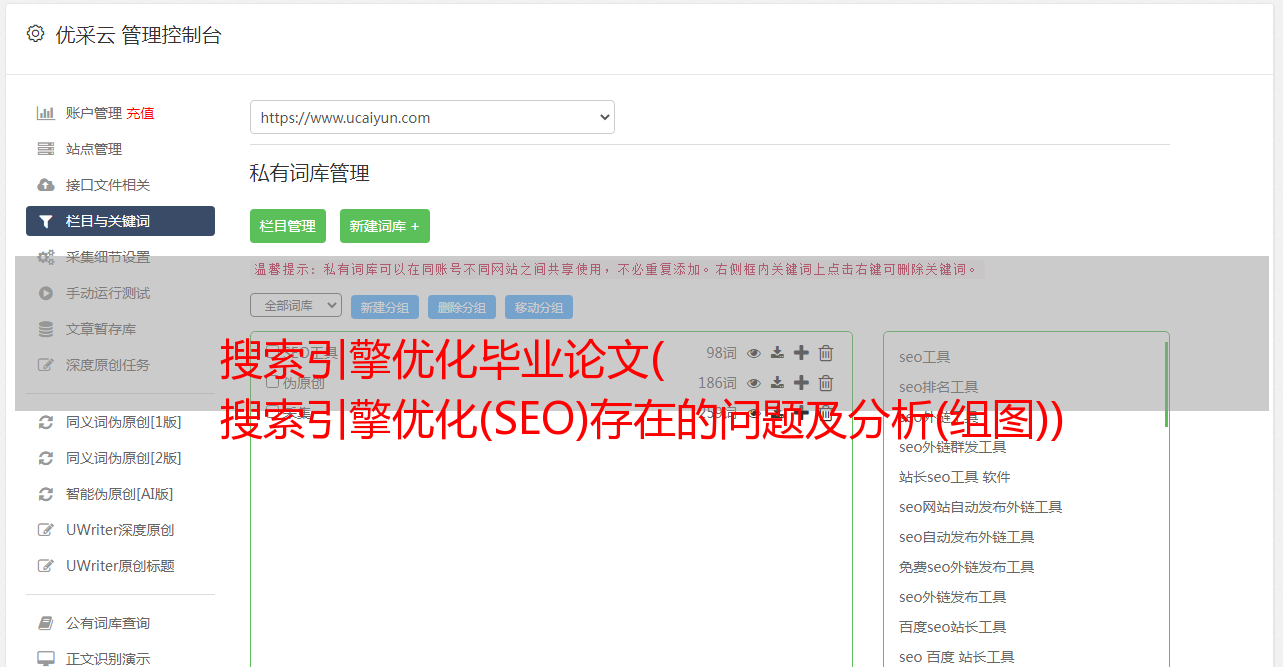Open UWriter深度原创 edit entry
This screenshot has width=1283, height=667.
point(120,530)
